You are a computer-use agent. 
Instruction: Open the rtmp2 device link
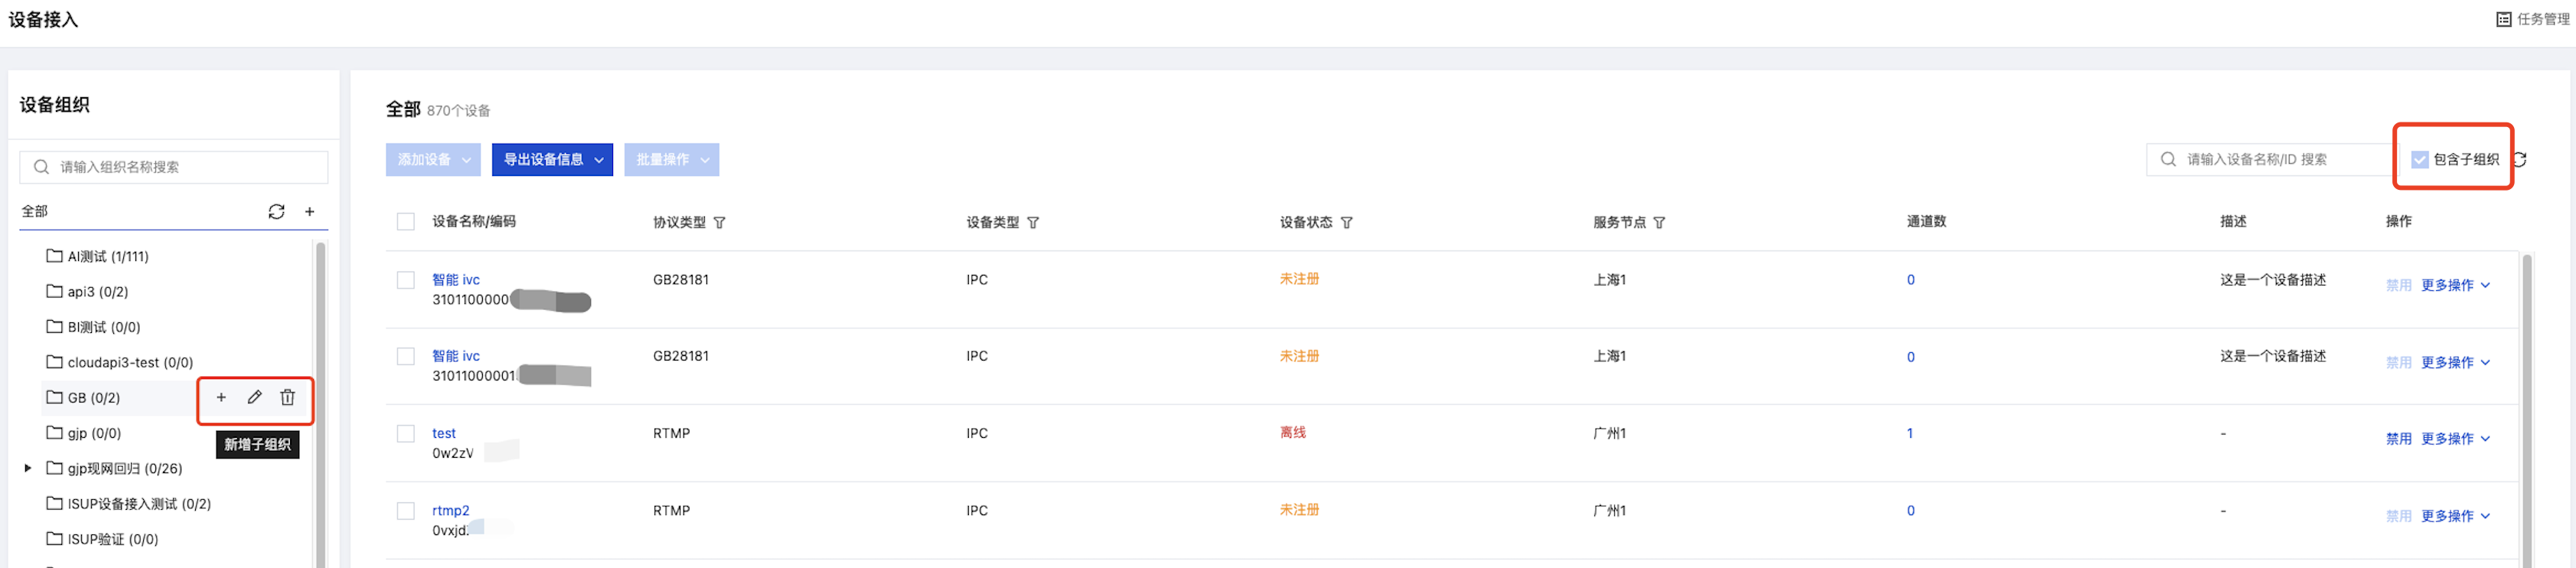pos(450,511)
